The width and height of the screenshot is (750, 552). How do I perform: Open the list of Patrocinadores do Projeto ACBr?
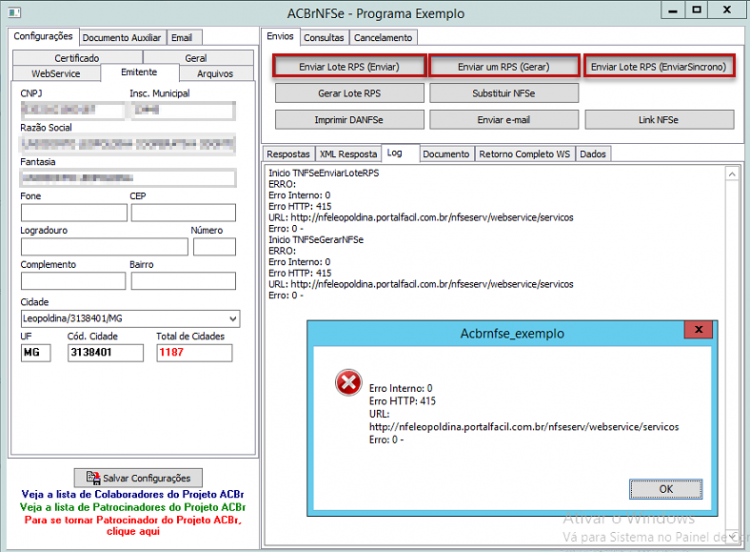132,507
